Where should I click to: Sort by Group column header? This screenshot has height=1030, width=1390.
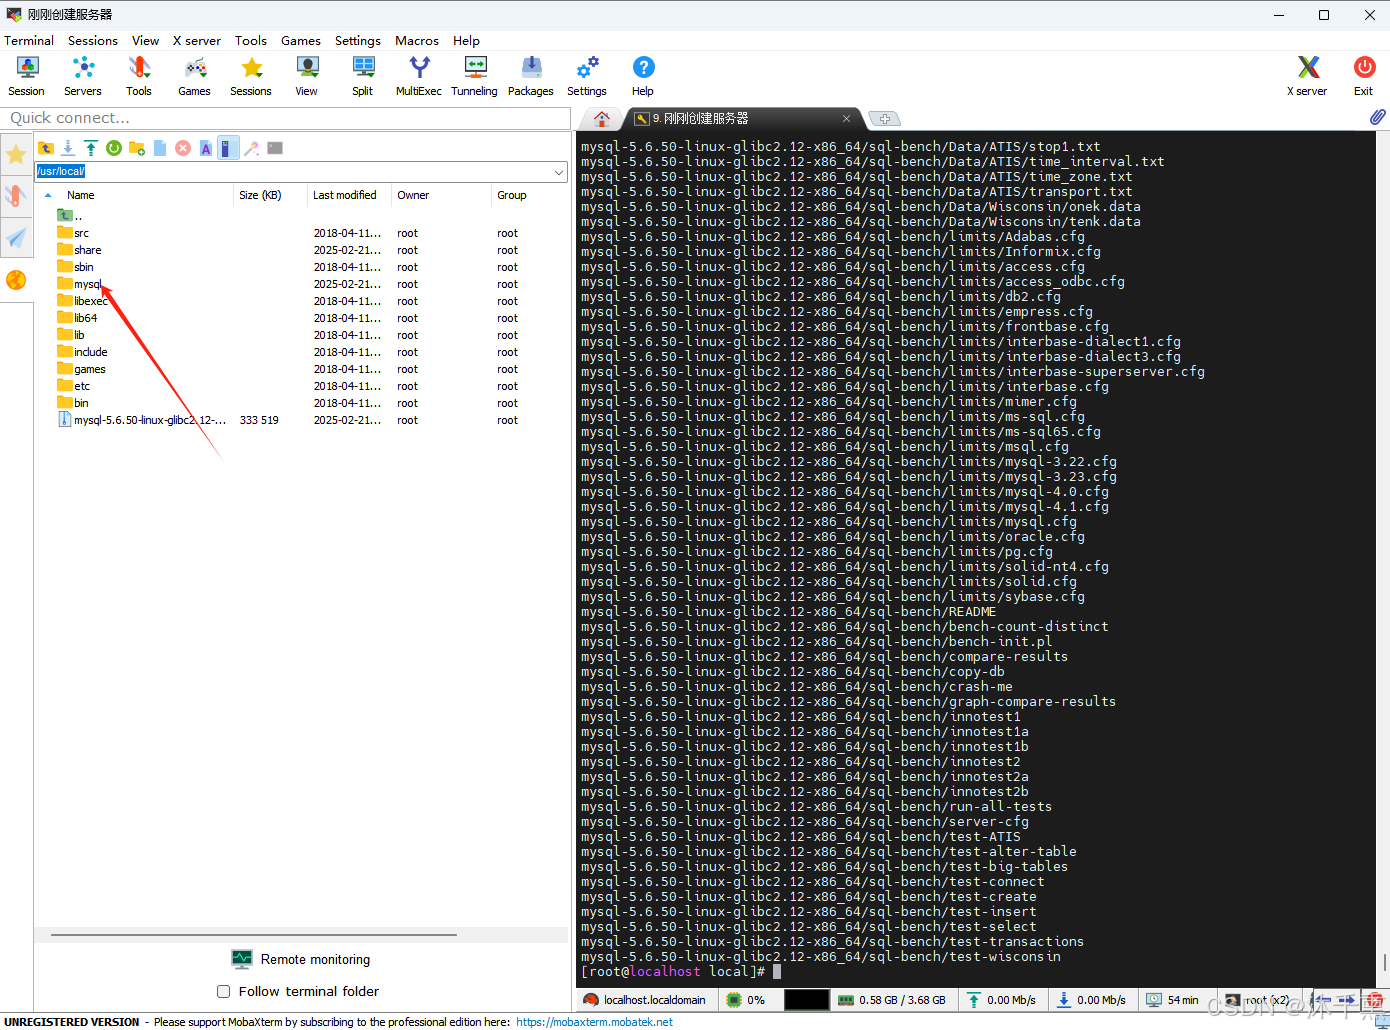point(512,195)
